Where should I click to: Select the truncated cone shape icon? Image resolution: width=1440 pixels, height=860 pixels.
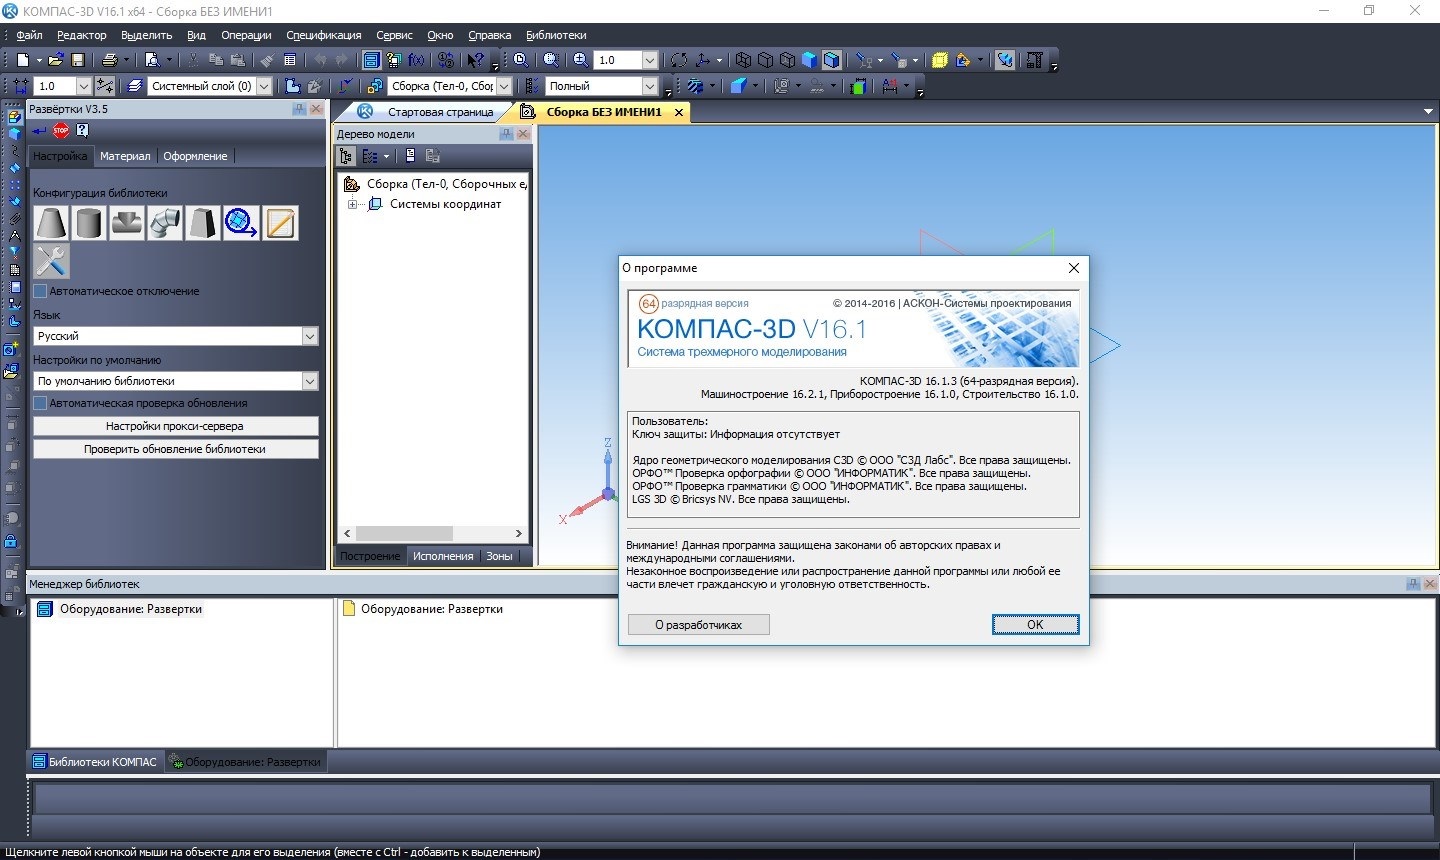pyautogui.click(x=51, y=223)
